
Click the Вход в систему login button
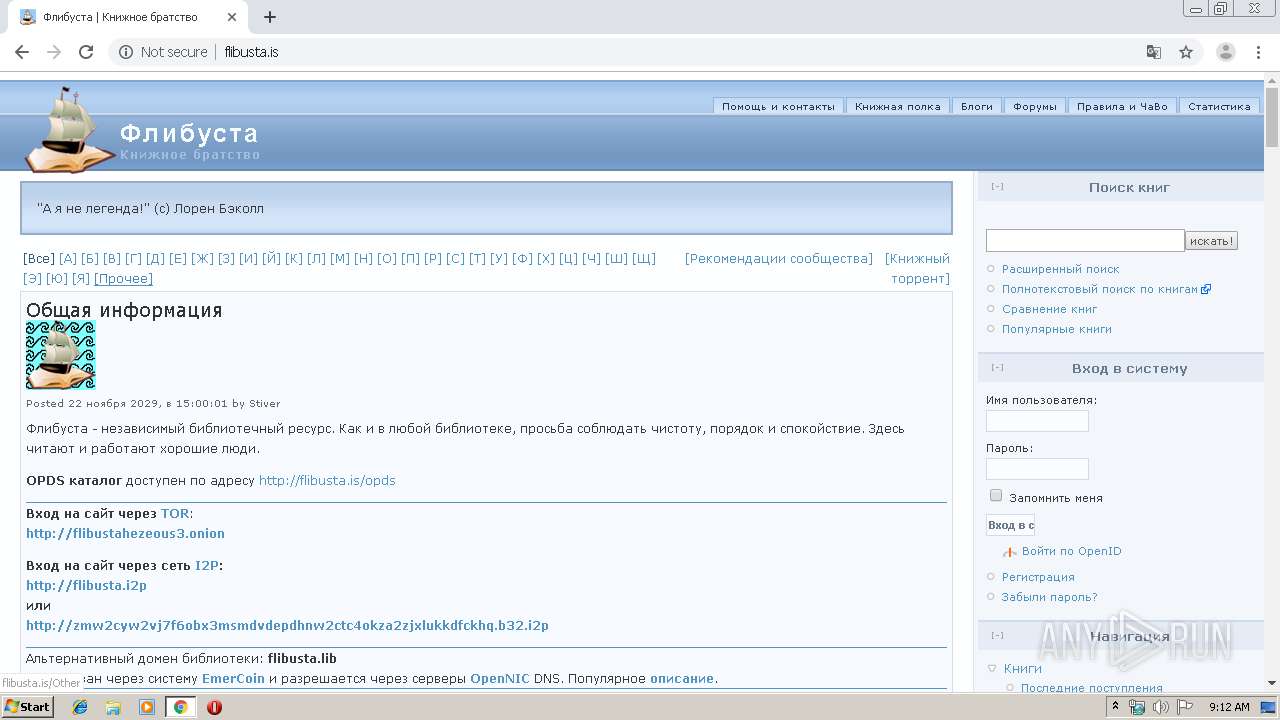coord(1010,525)
